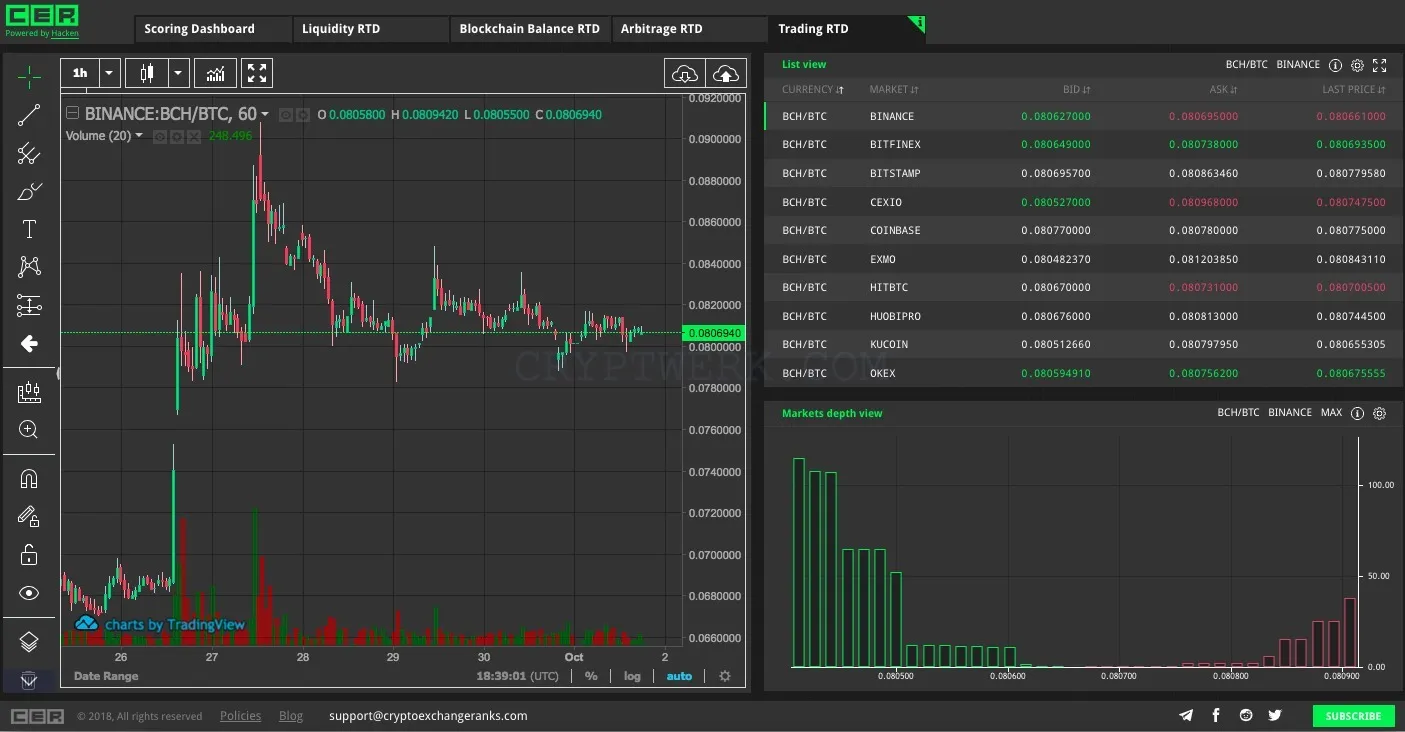Open the List view settings gear
This screenshot has width=1405, height=732.
[x=1357, y=65]
